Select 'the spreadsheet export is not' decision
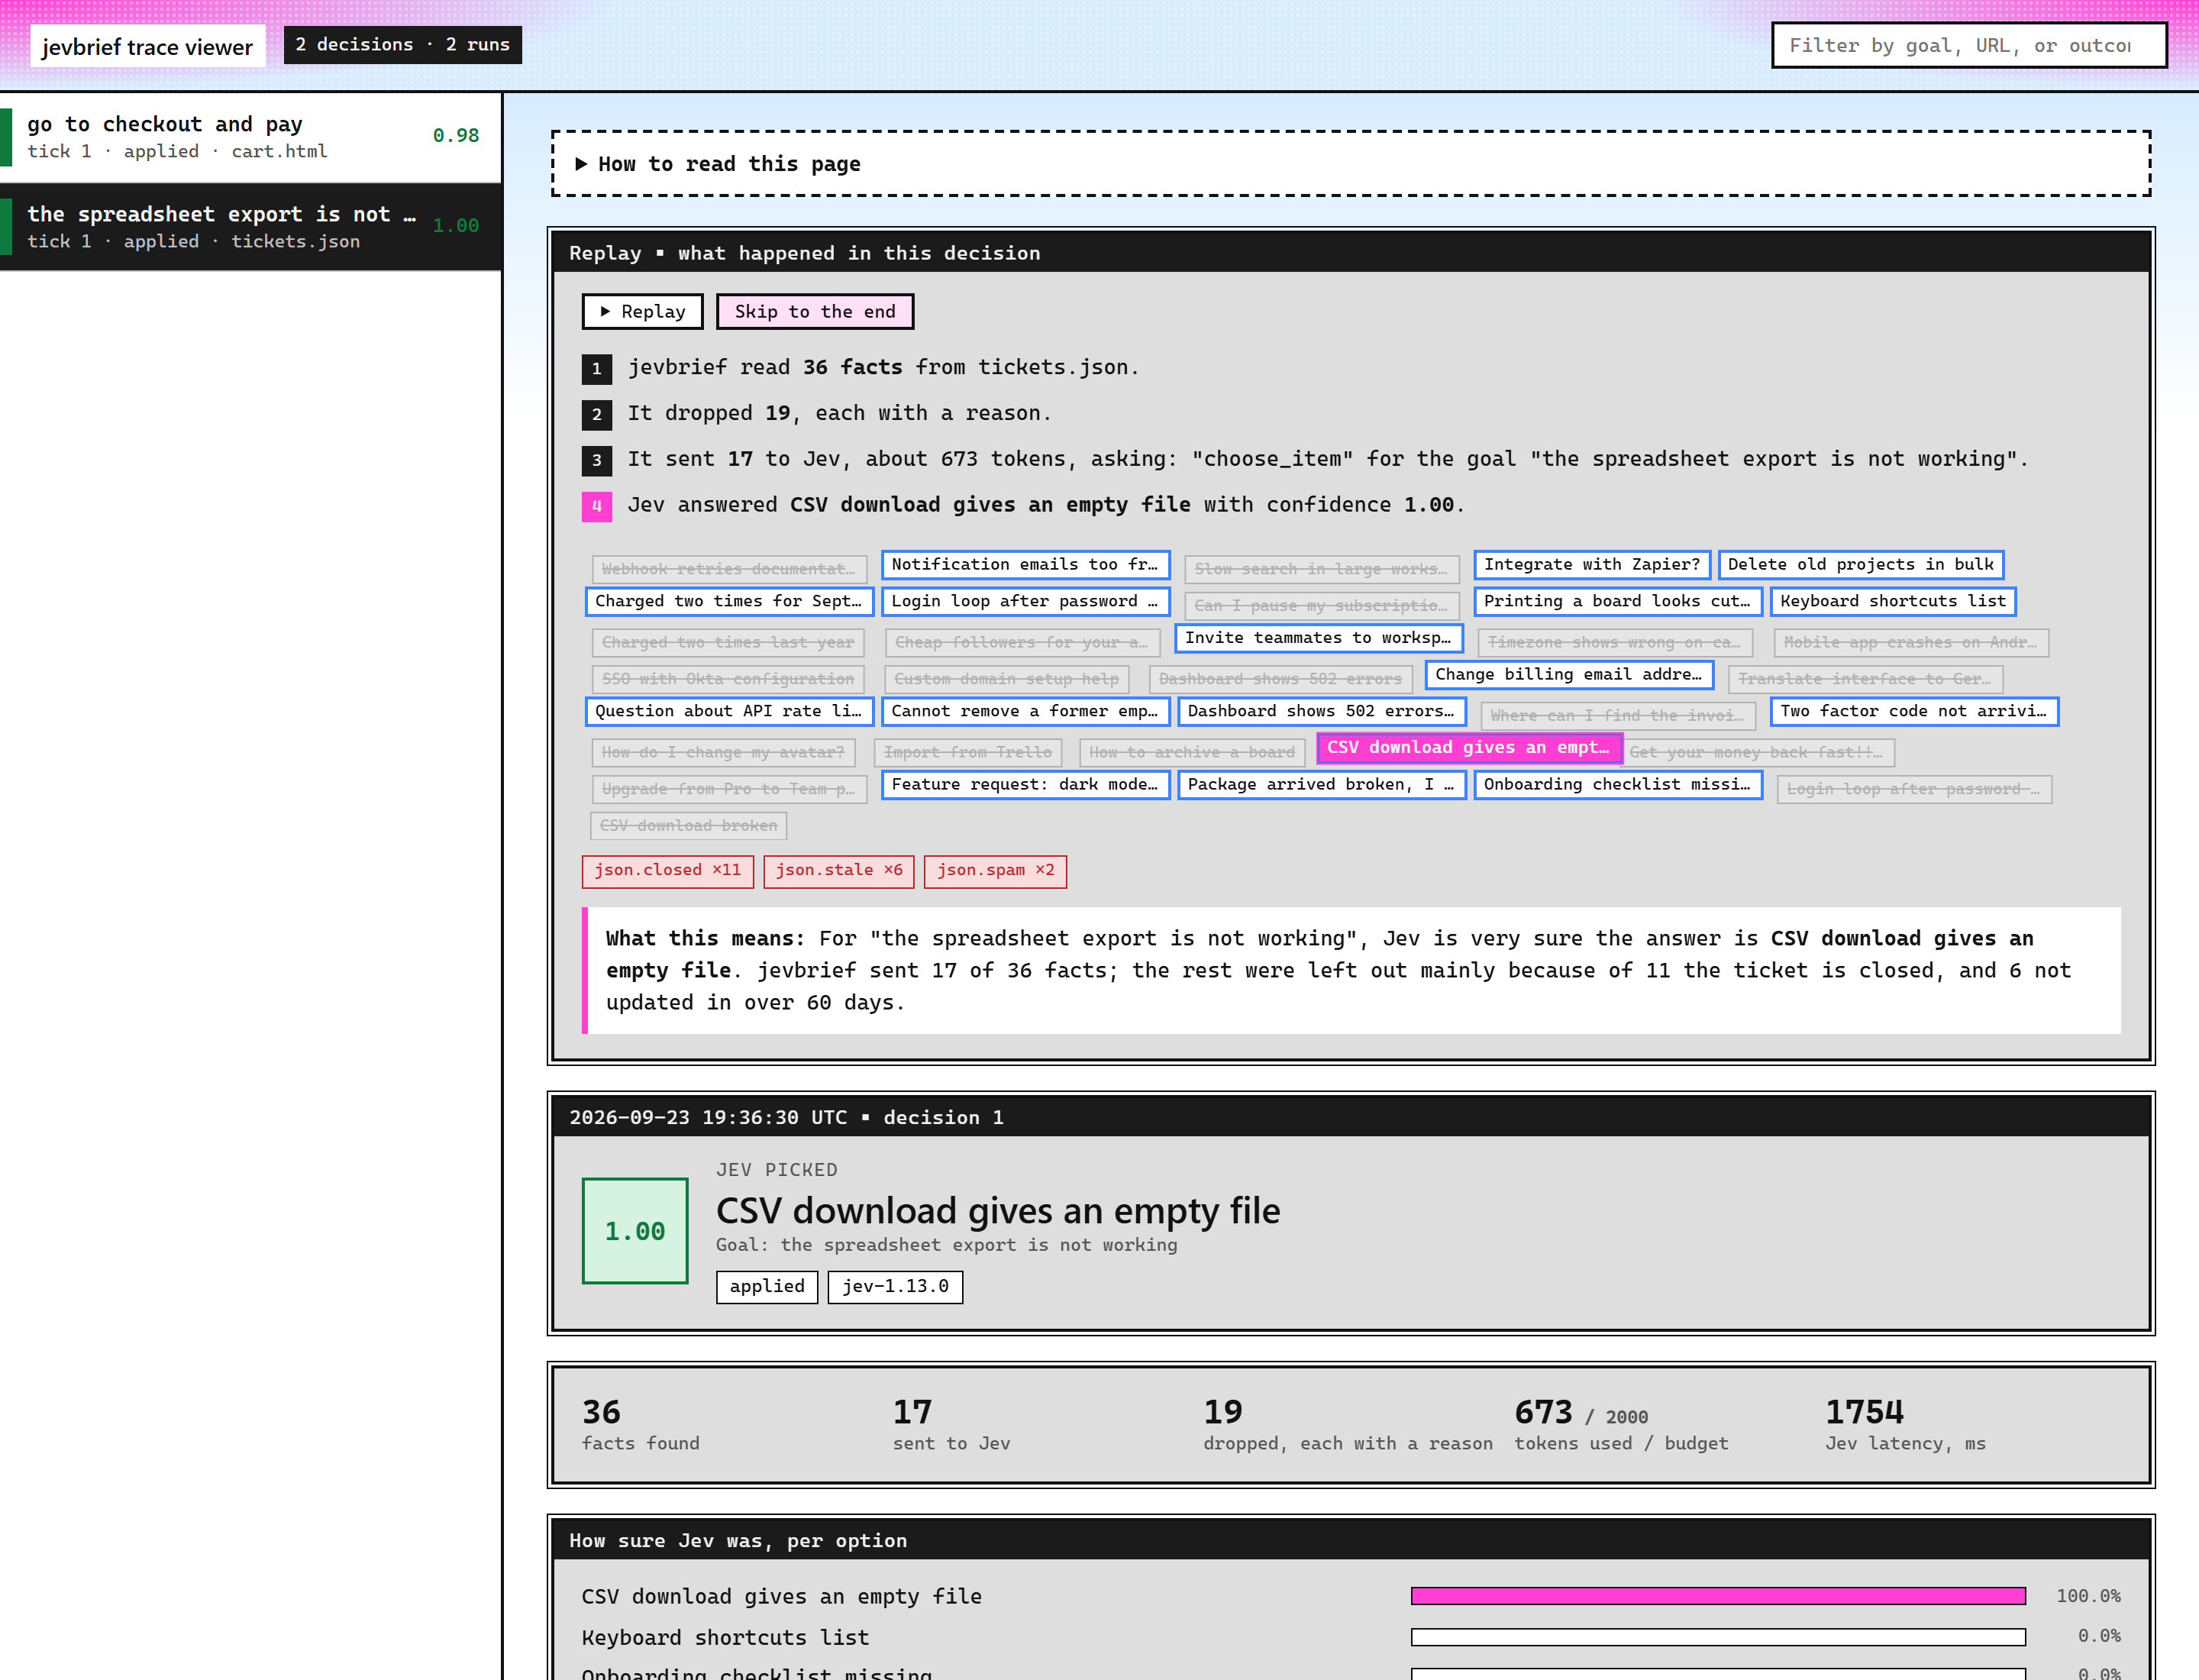The image size is (2199, 1680). tap(250, 227)
